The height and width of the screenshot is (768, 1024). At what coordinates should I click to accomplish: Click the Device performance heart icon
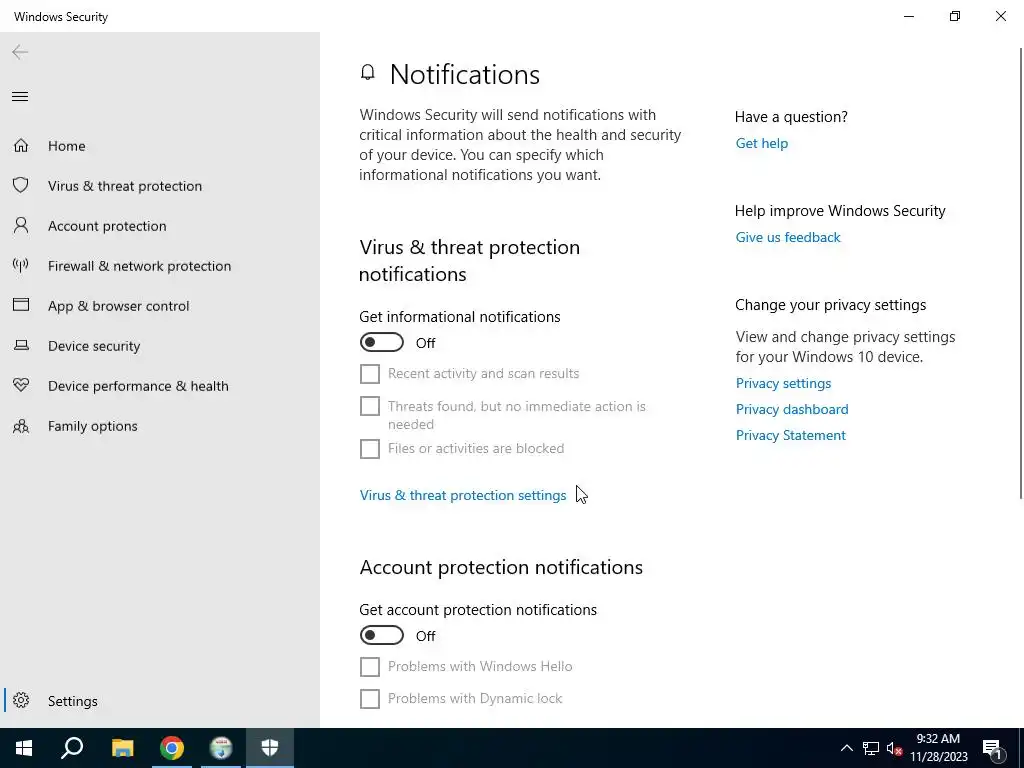[x=21, y=385]
